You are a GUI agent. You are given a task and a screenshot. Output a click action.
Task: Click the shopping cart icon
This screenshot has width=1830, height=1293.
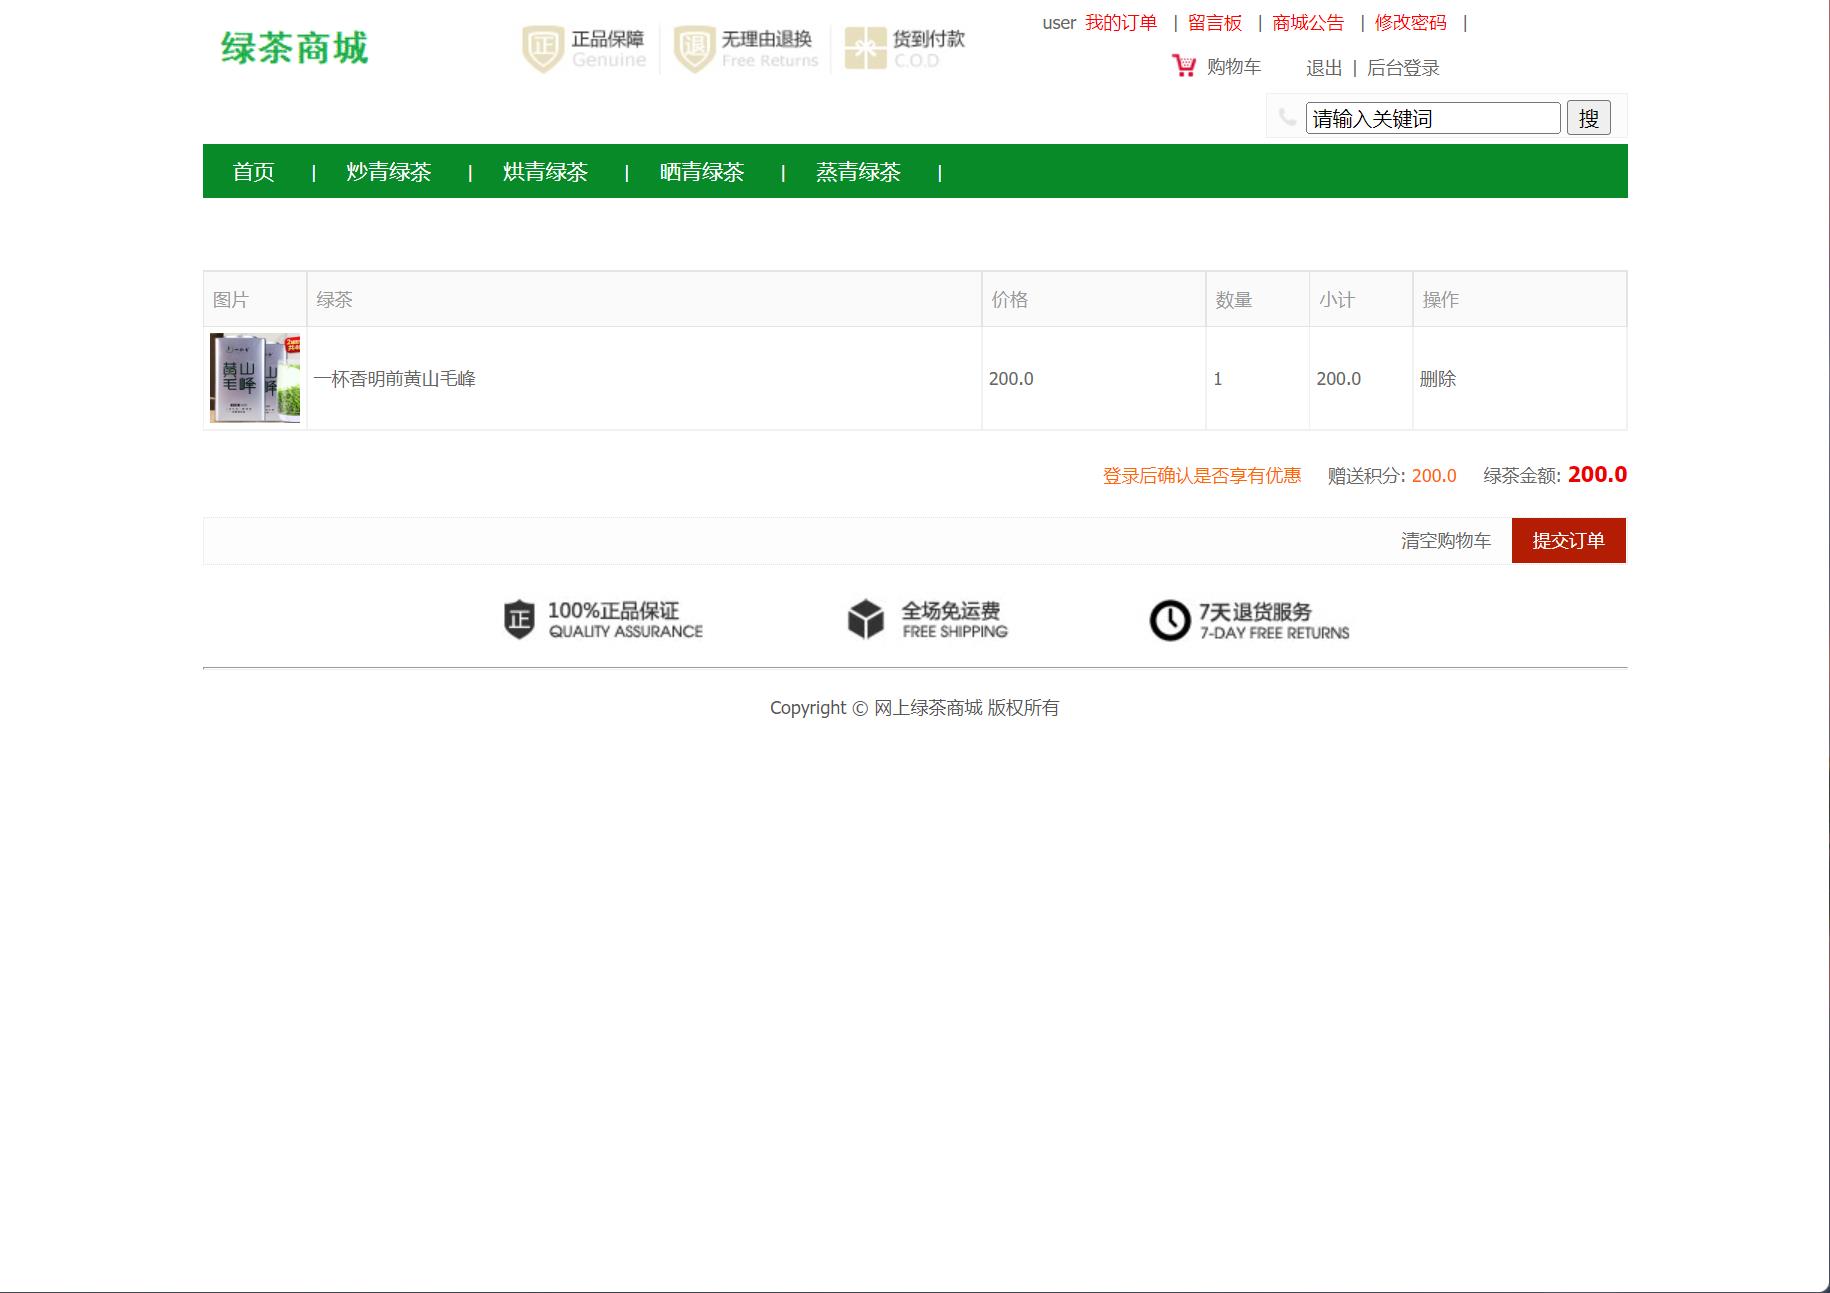[1184, 65]
